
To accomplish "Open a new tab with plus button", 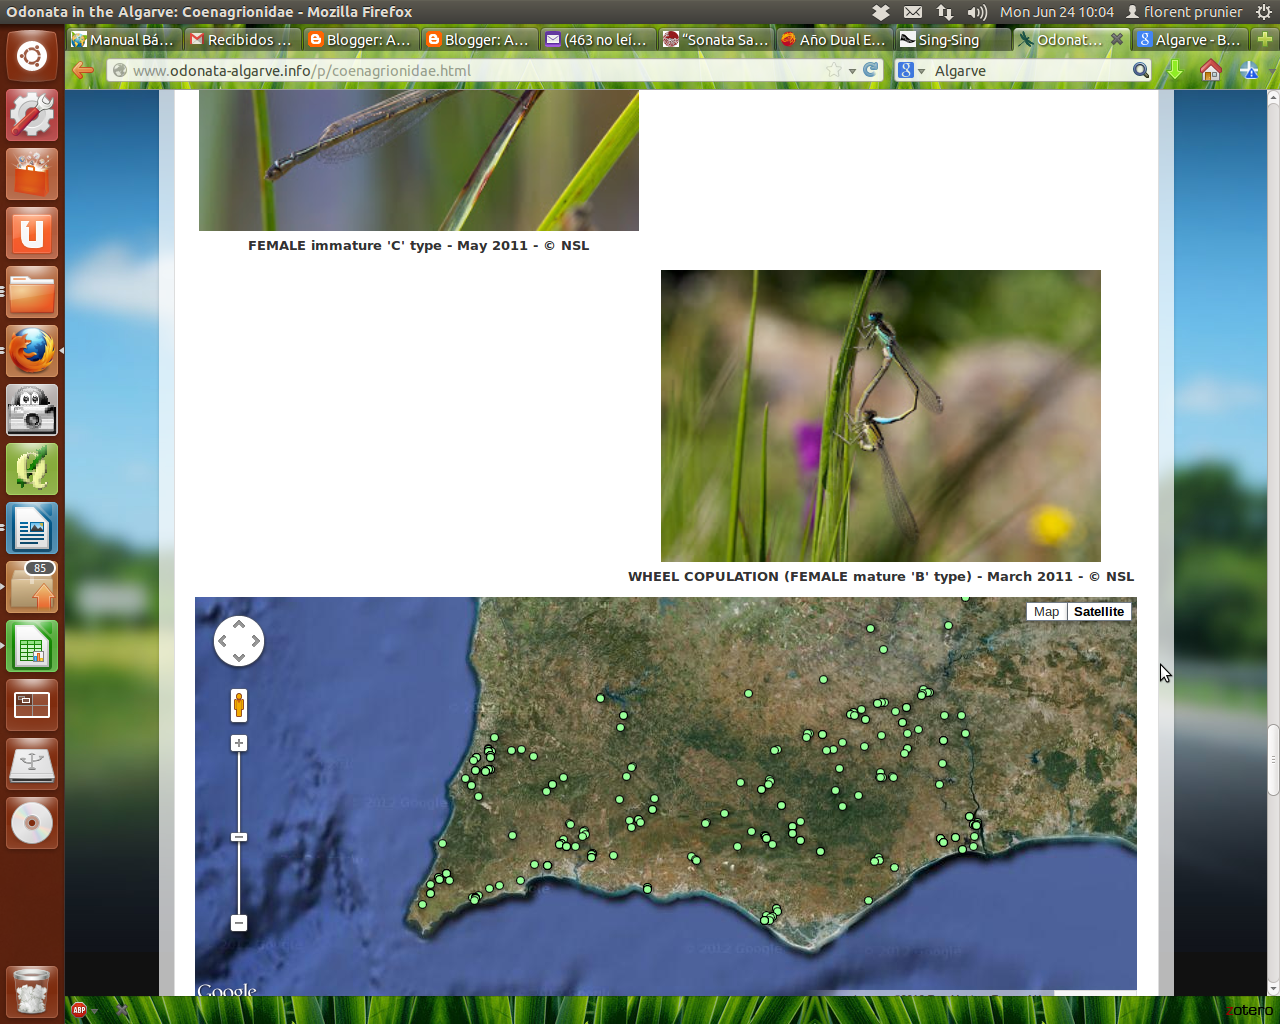I will click(1265, 40).
